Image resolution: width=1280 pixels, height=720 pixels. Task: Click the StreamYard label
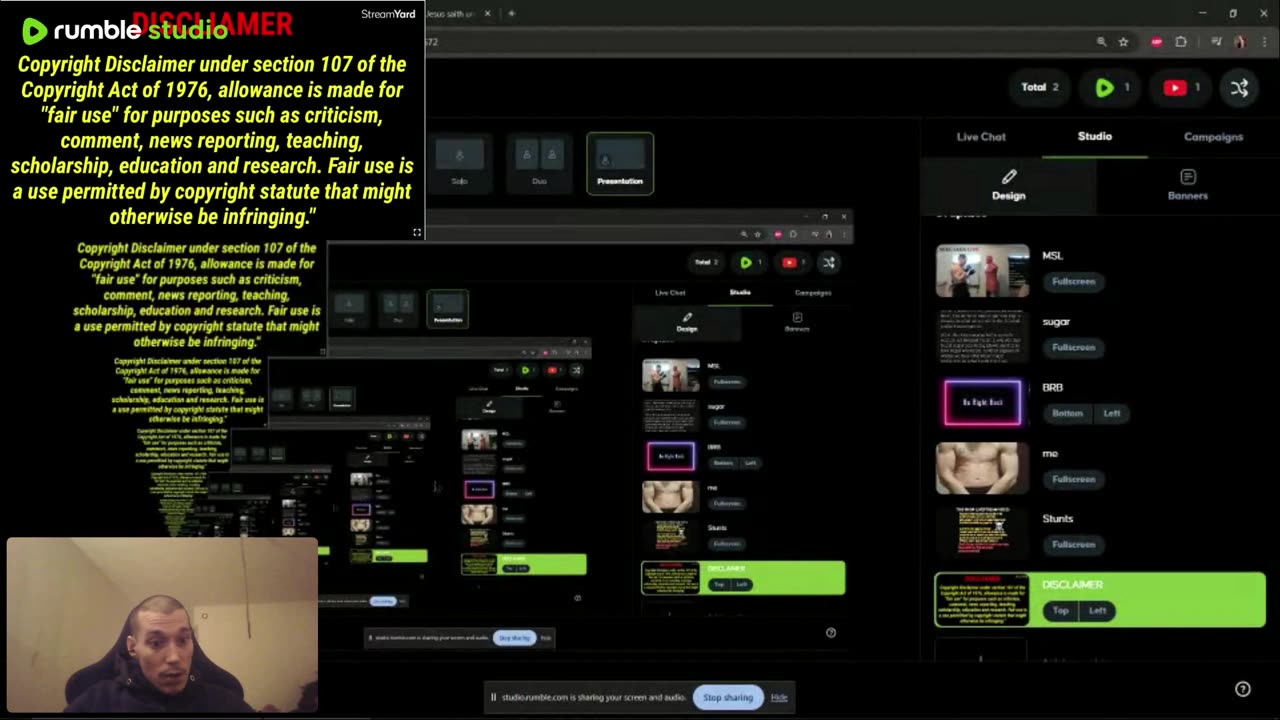click(x=388, y=14)
